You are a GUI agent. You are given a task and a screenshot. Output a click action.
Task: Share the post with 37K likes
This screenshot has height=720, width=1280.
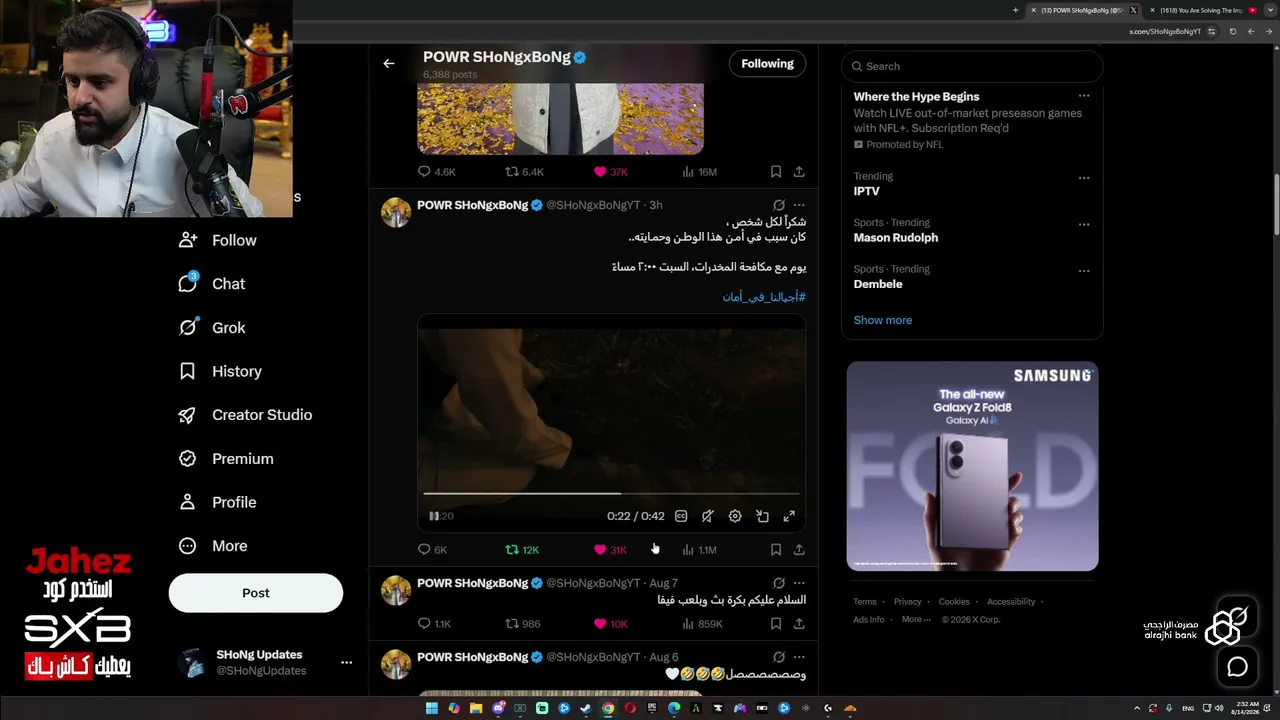coord(799,172)
